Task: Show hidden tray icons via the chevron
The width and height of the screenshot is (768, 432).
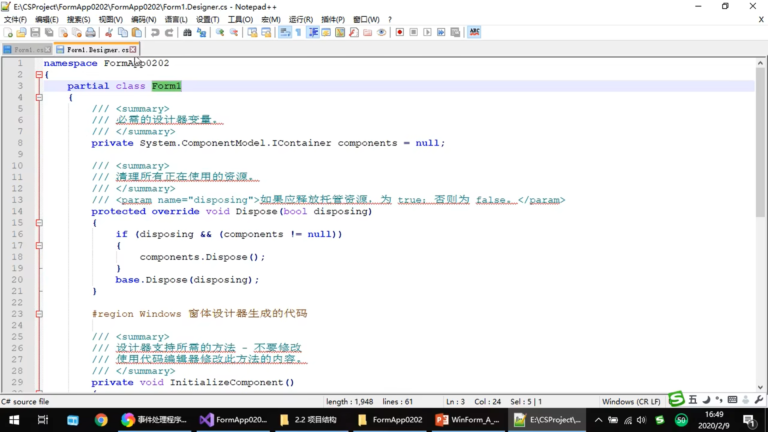Action: pos(598,420)
